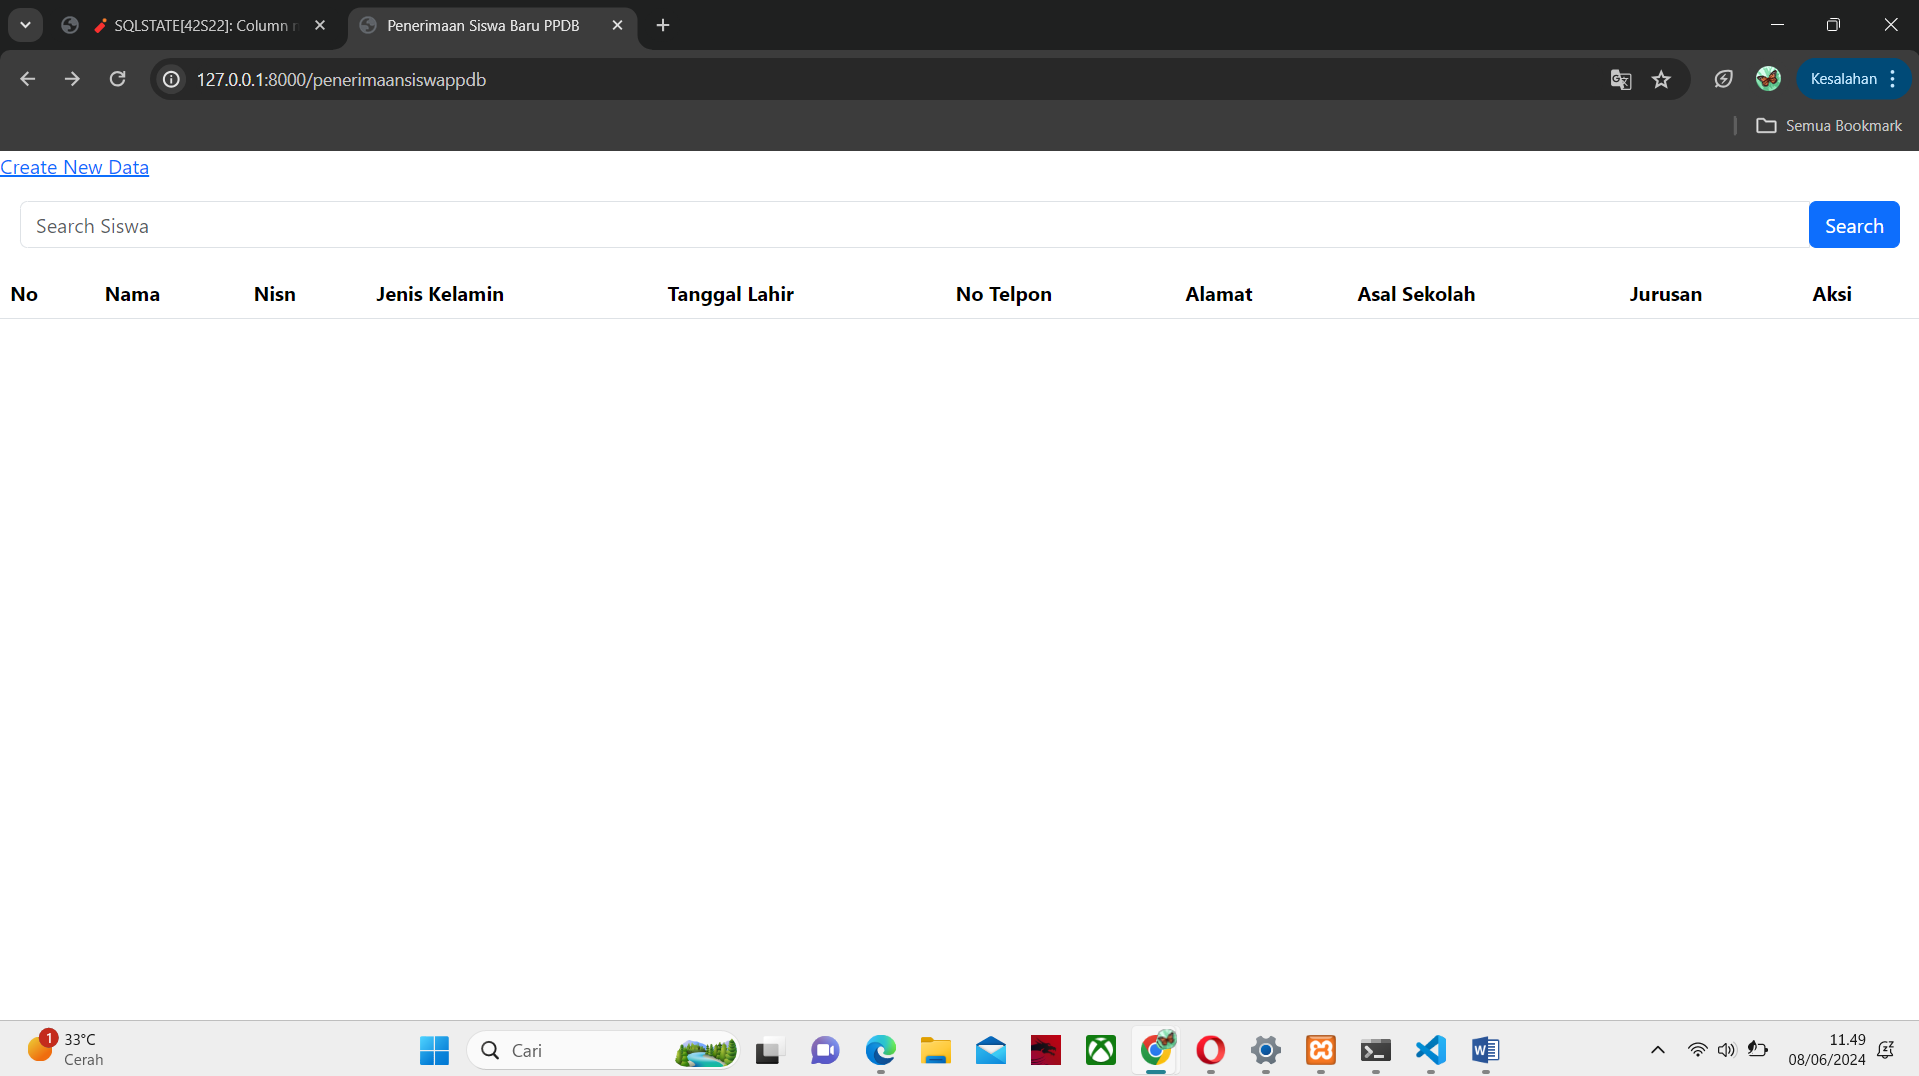1919x1076 pixels.
Task: Click the browser reload page icon
Action: 117,79
